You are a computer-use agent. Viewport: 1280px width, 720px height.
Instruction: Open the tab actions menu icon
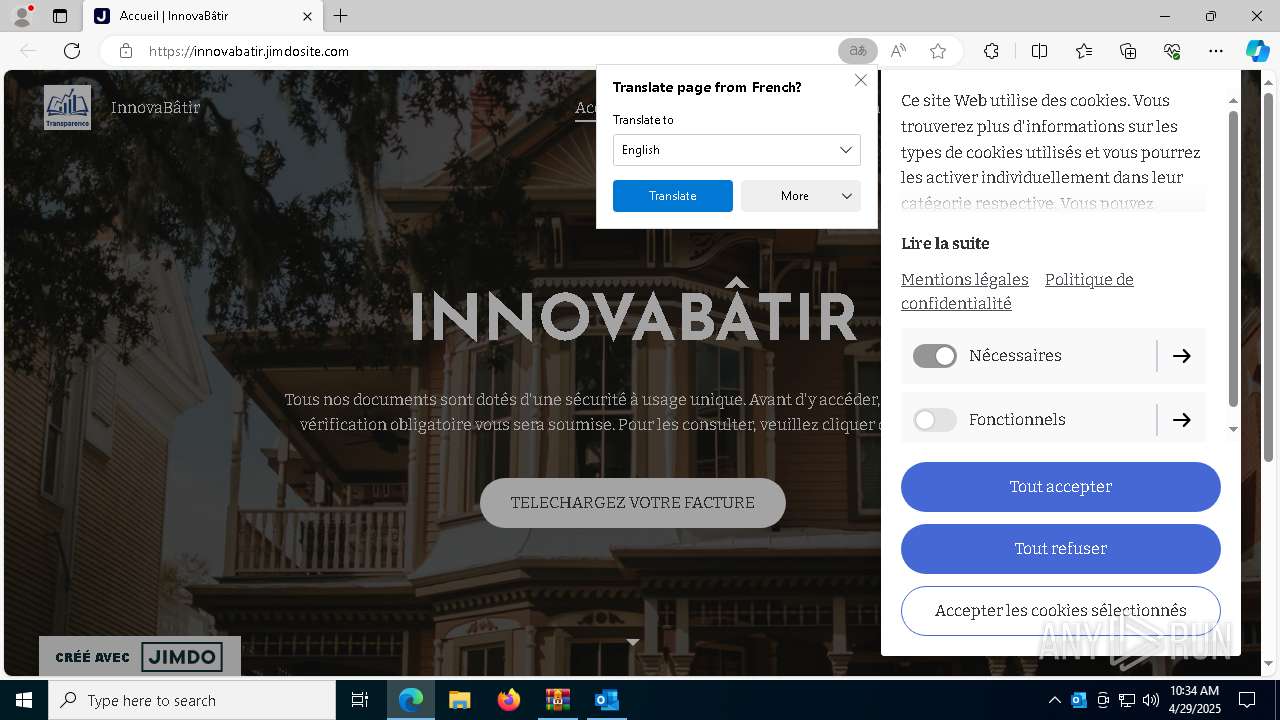(x=60, y=16)
